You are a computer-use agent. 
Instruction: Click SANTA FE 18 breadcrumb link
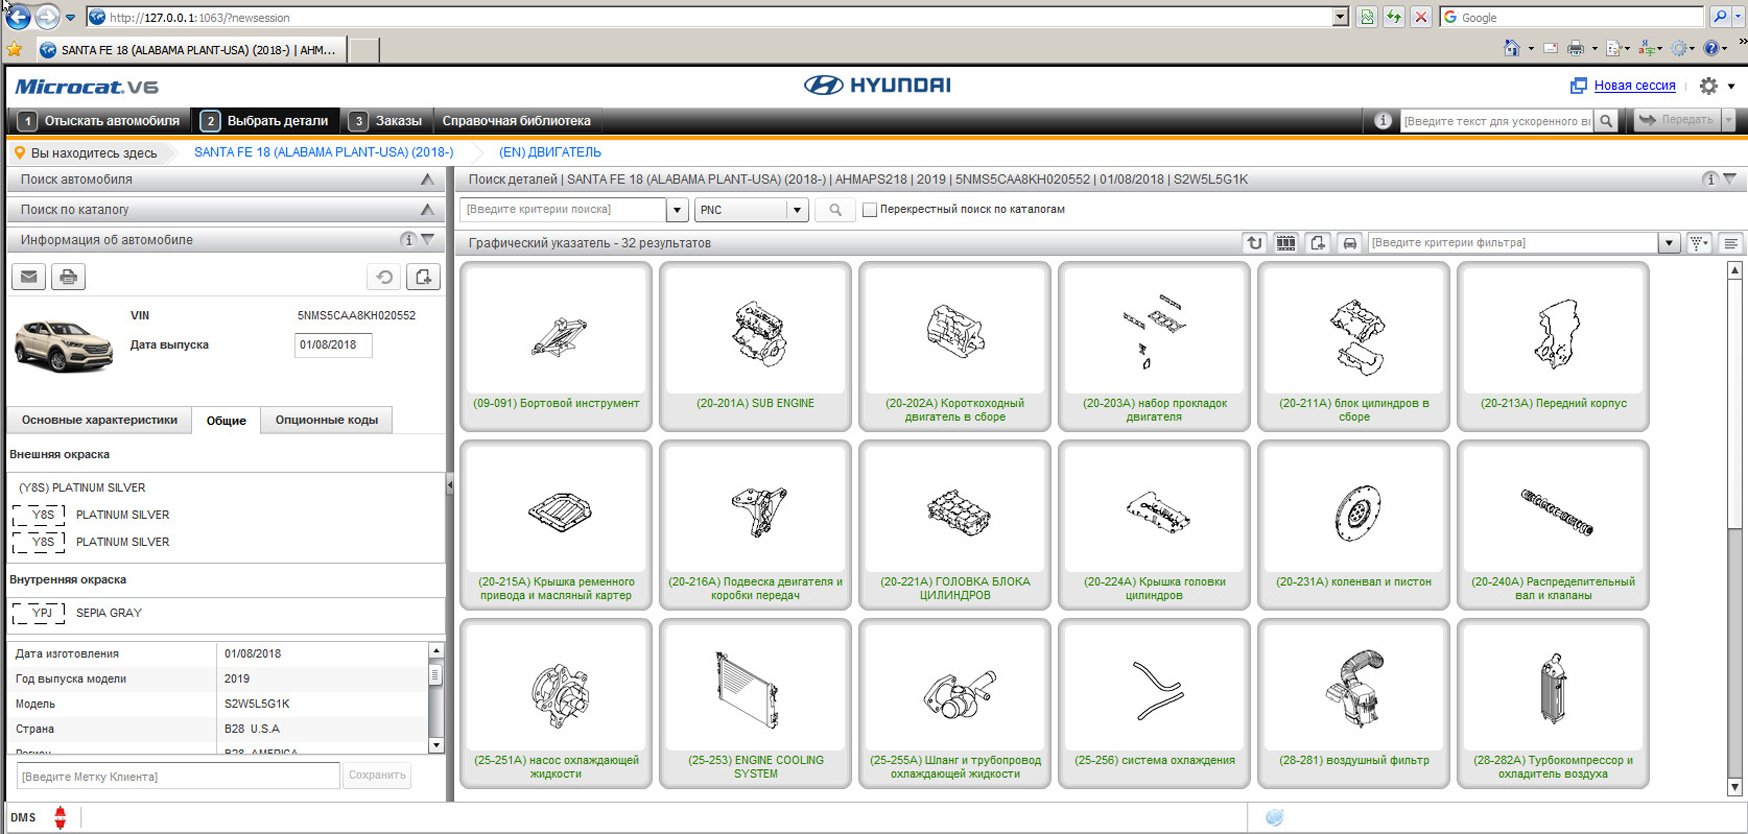point(323,153)
